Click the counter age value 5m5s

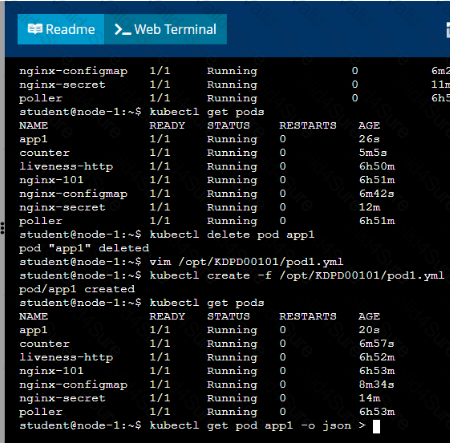(x=373, y=153)
